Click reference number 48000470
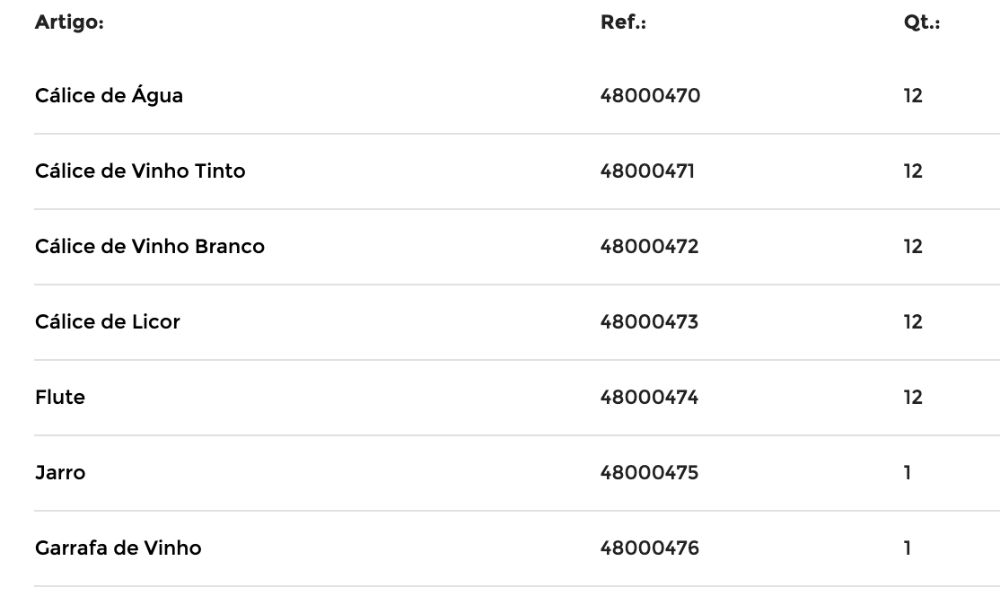 pos(650,96)
